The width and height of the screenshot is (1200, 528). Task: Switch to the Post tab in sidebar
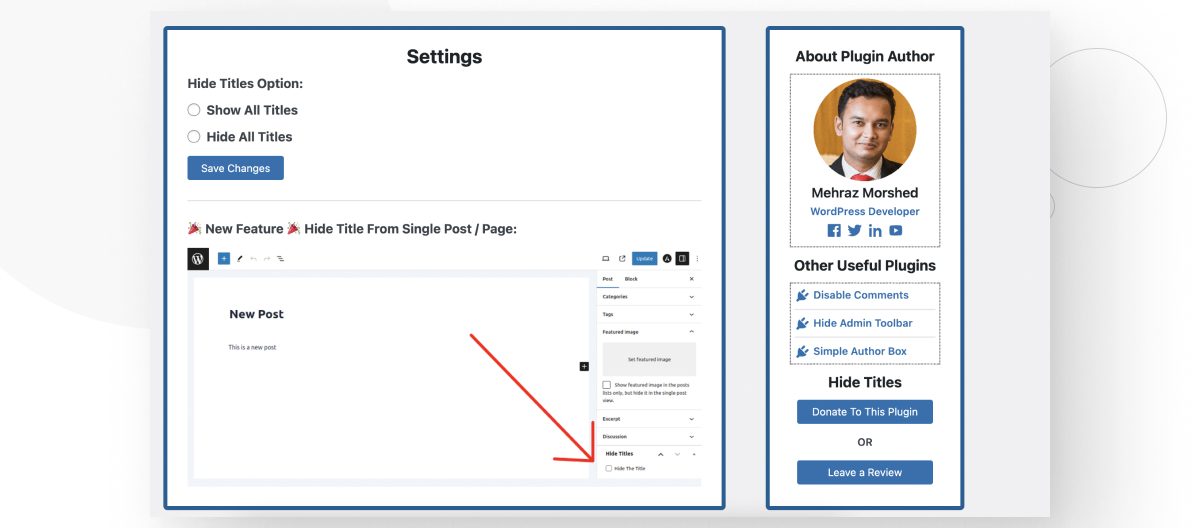(608, 279)
